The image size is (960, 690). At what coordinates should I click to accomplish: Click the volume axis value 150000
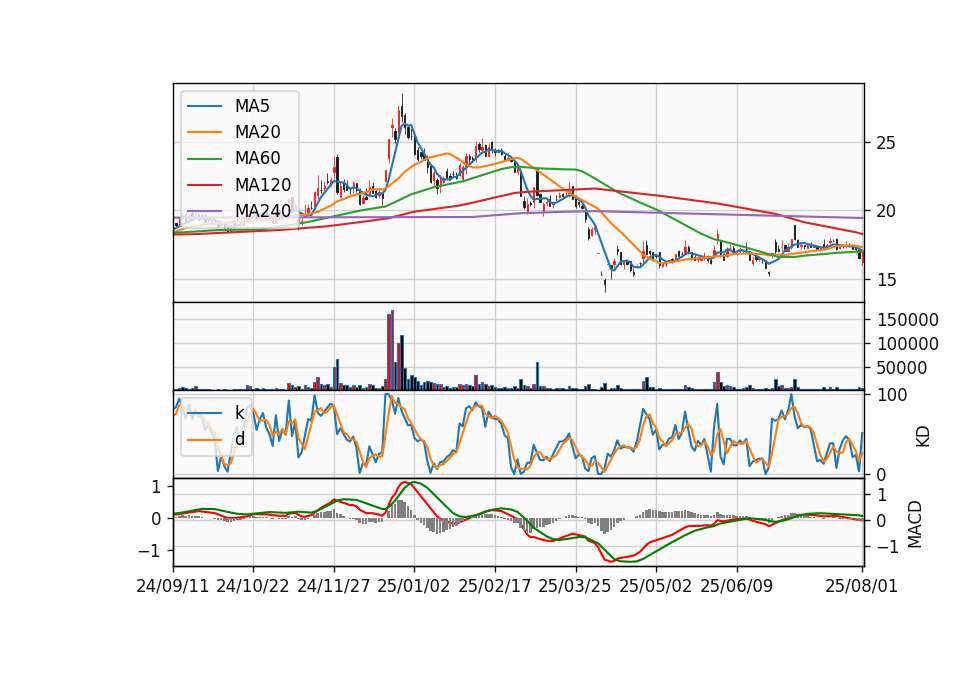pyautogui.click(x=908, y=320)
